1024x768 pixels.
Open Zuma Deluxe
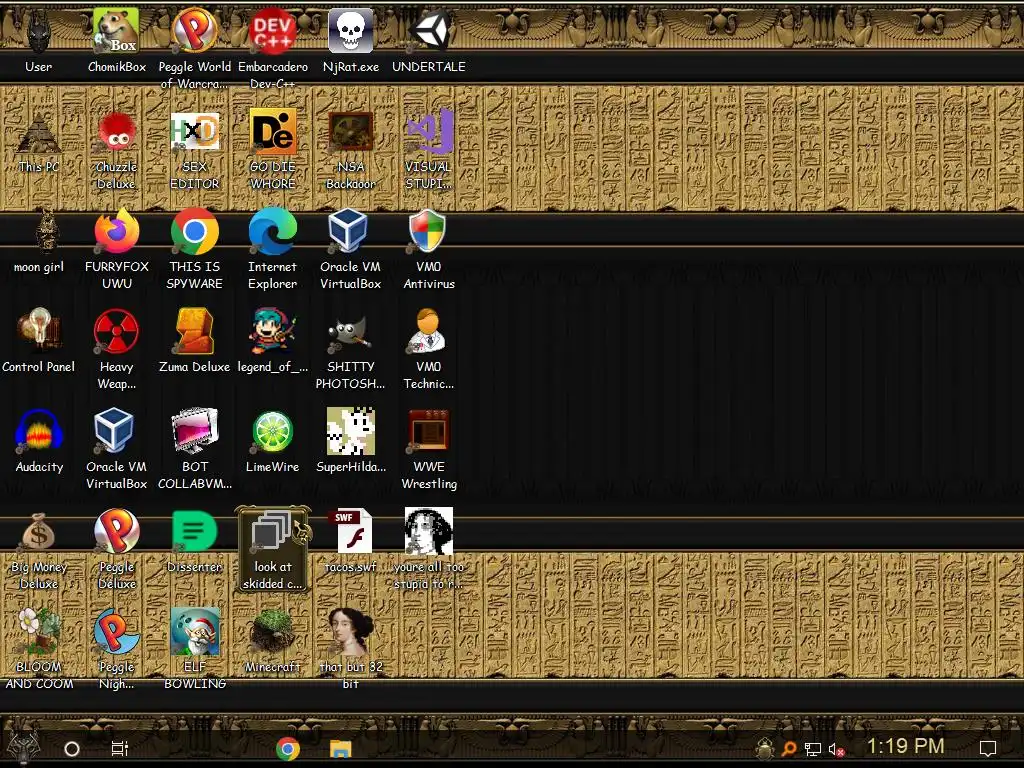click(195, 342)
